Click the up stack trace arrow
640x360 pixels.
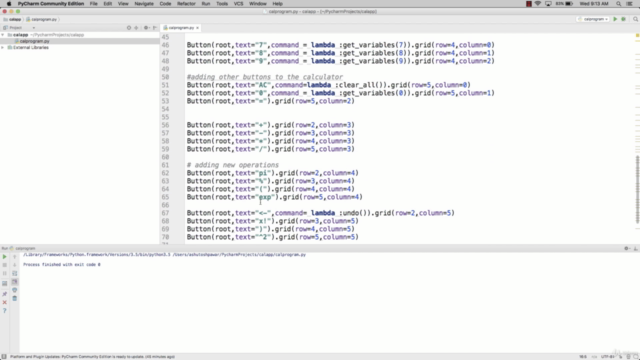point(15,257)
